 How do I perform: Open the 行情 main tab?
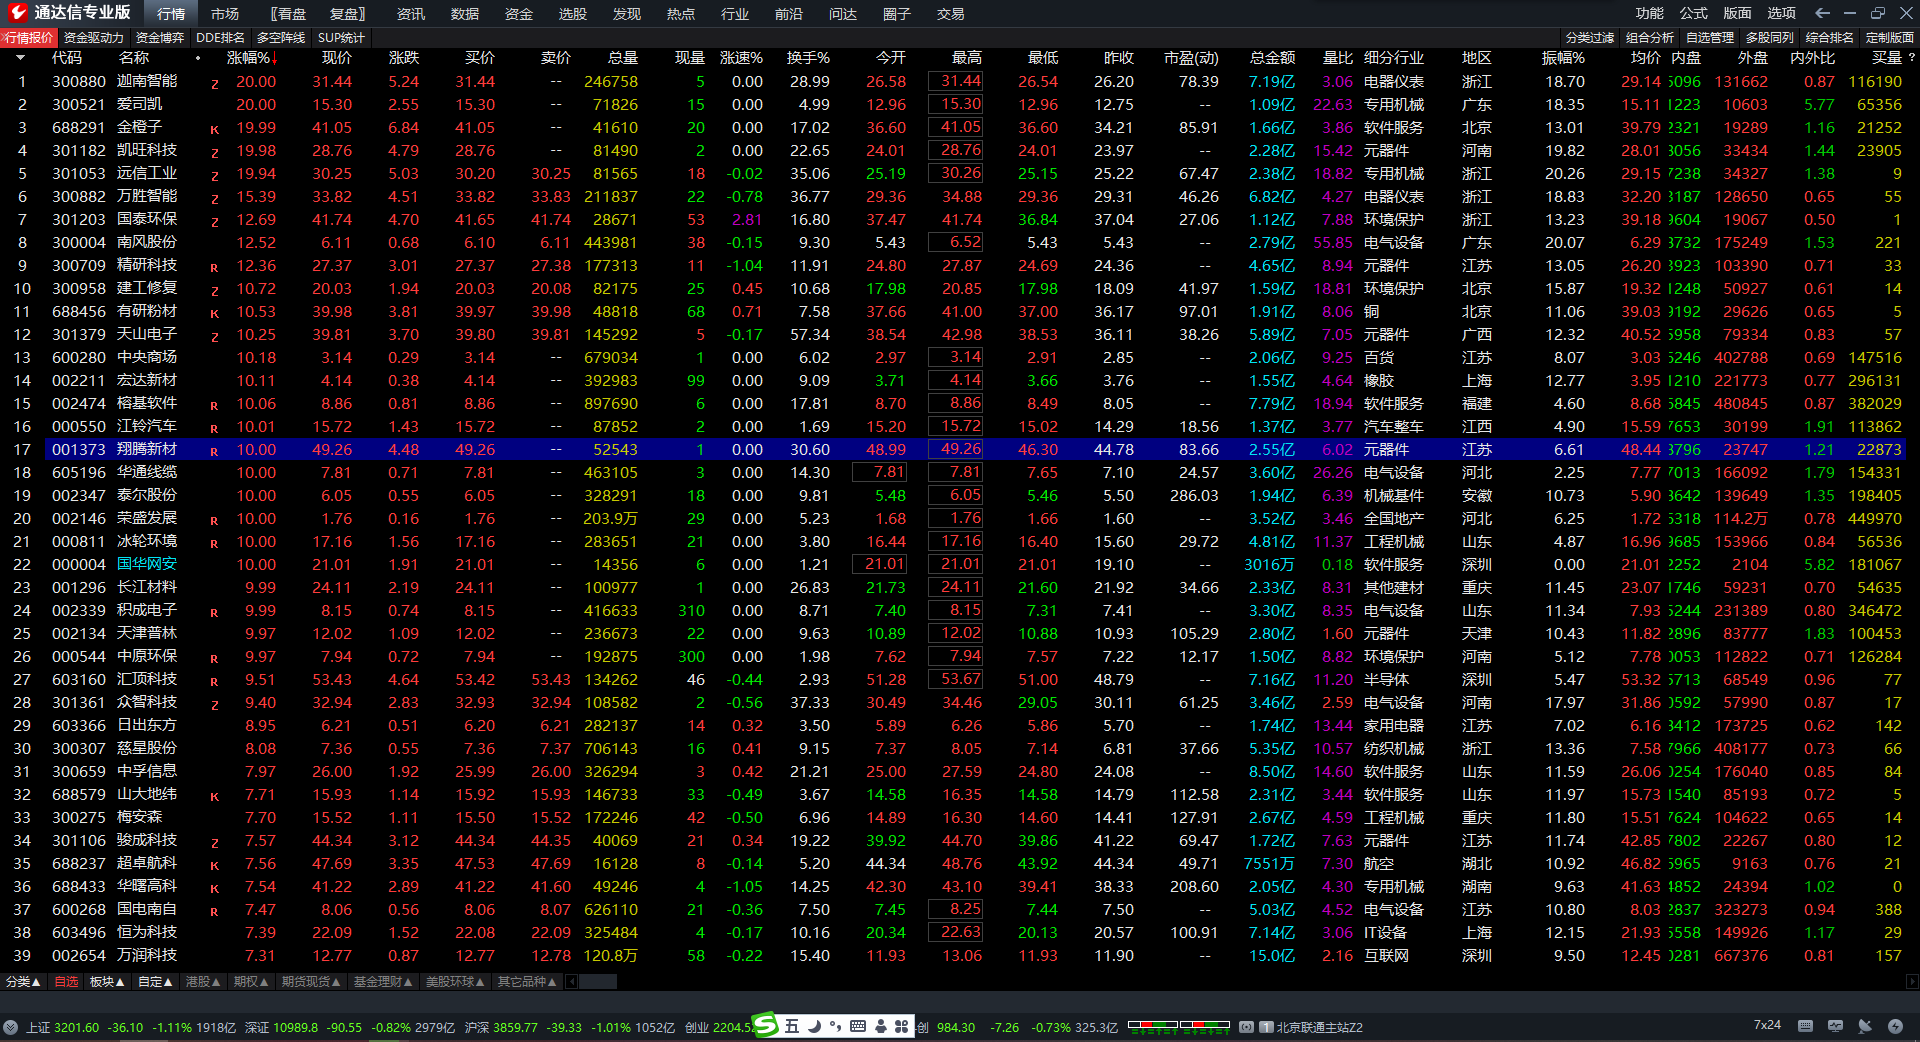(171, 14)
